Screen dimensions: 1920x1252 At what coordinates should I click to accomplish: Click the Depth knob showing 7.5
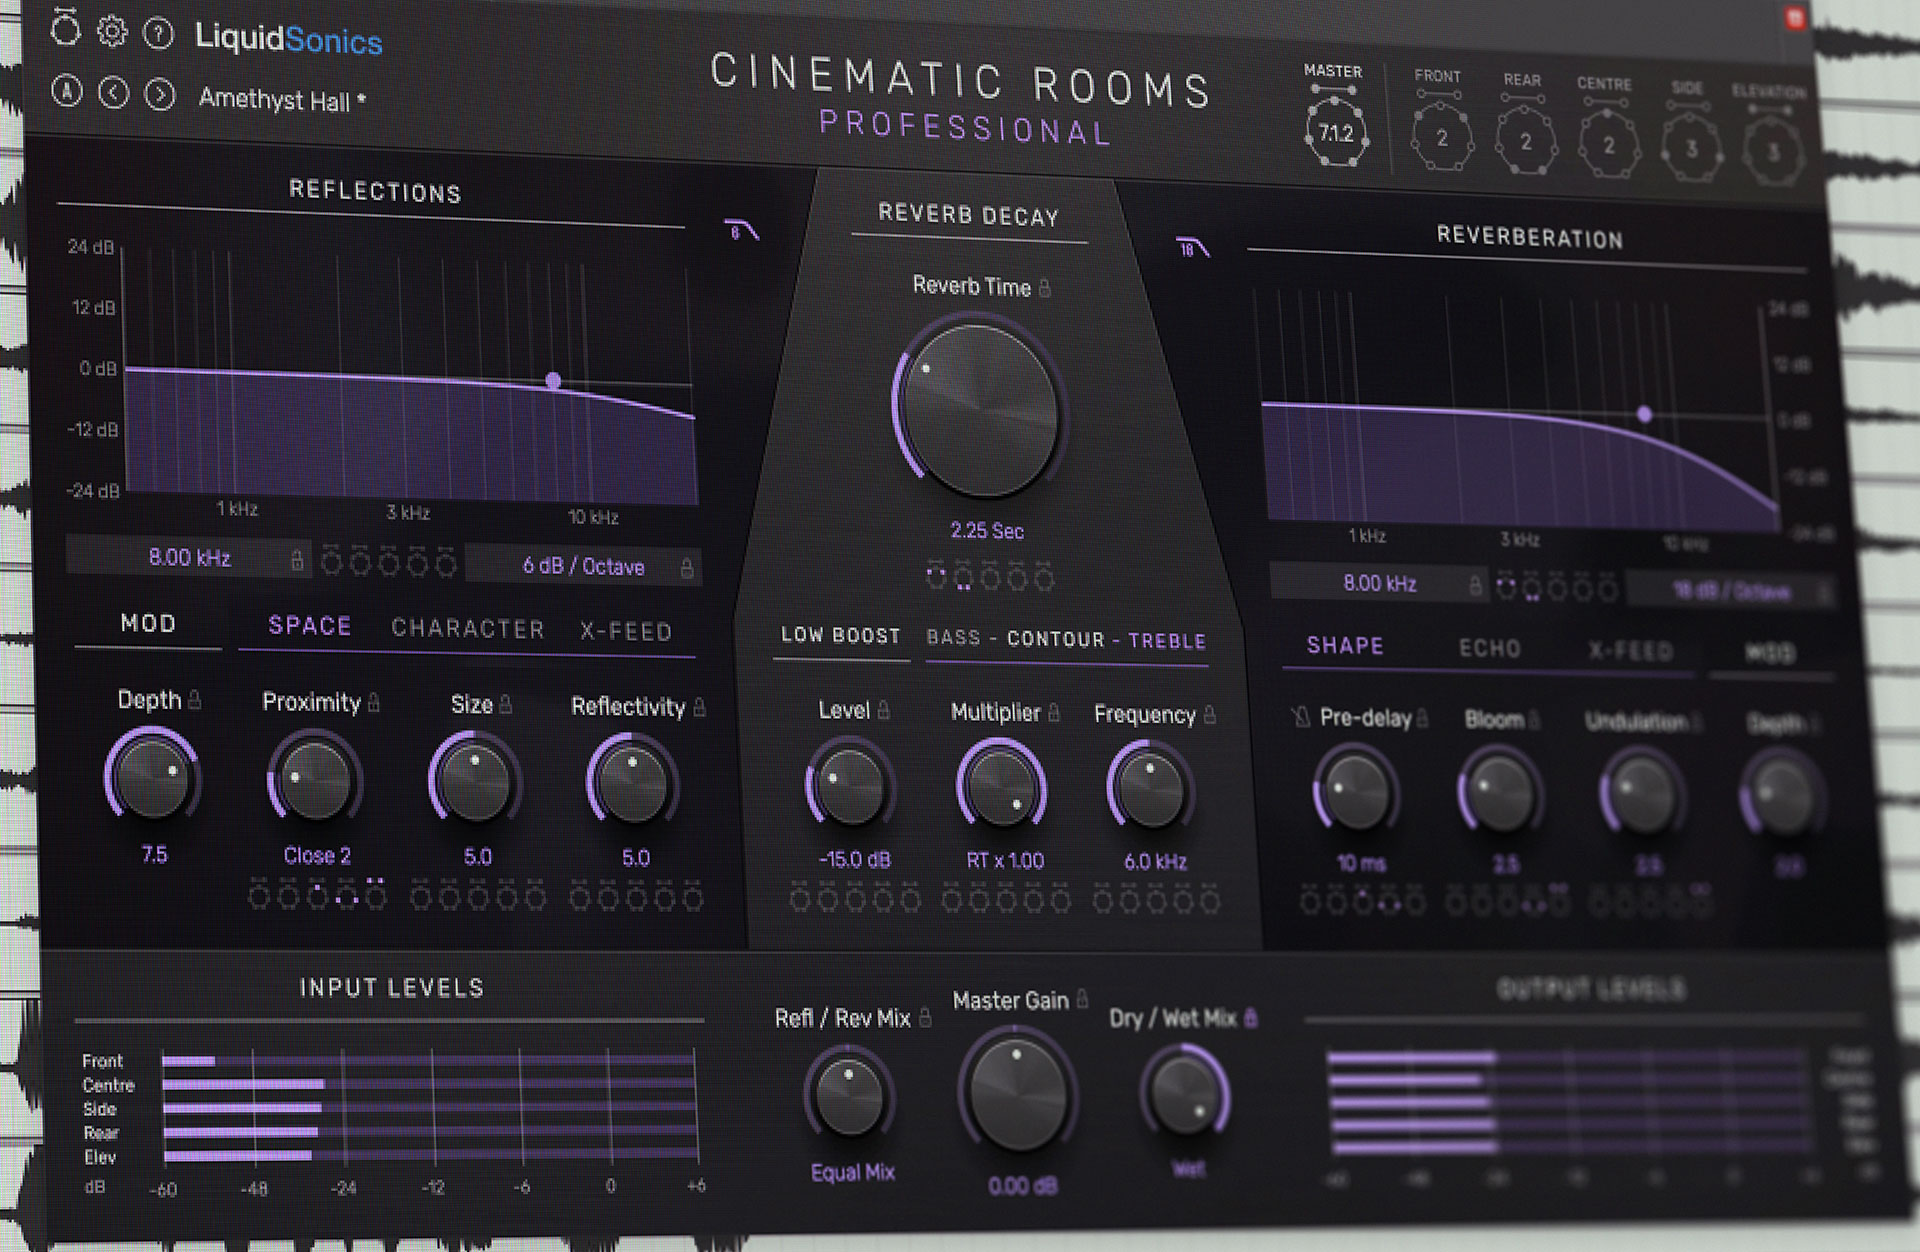[153, 775]
